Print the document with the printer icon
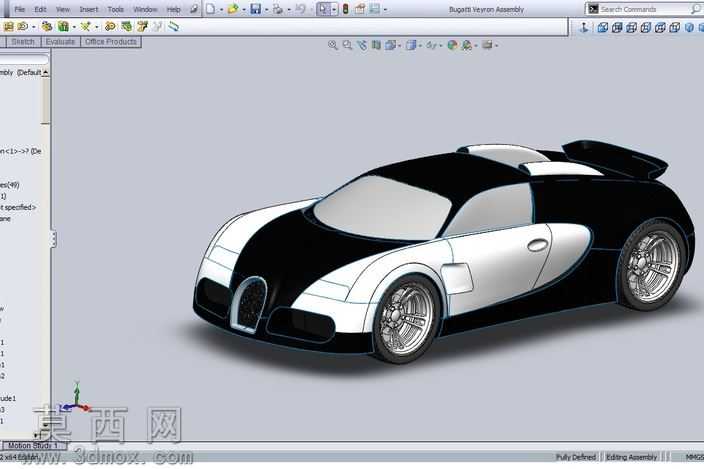 [x=278, y=9]
